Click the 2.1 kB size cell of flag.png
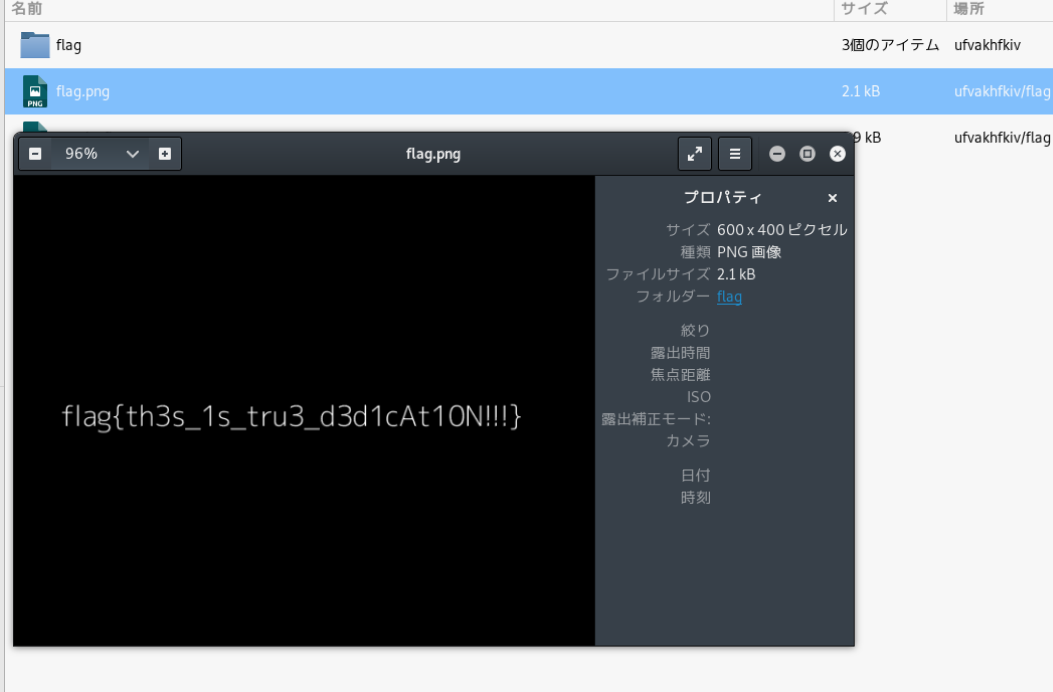Screen dimensions: 1053x692 pyautogui.click(x=861, y=91)
